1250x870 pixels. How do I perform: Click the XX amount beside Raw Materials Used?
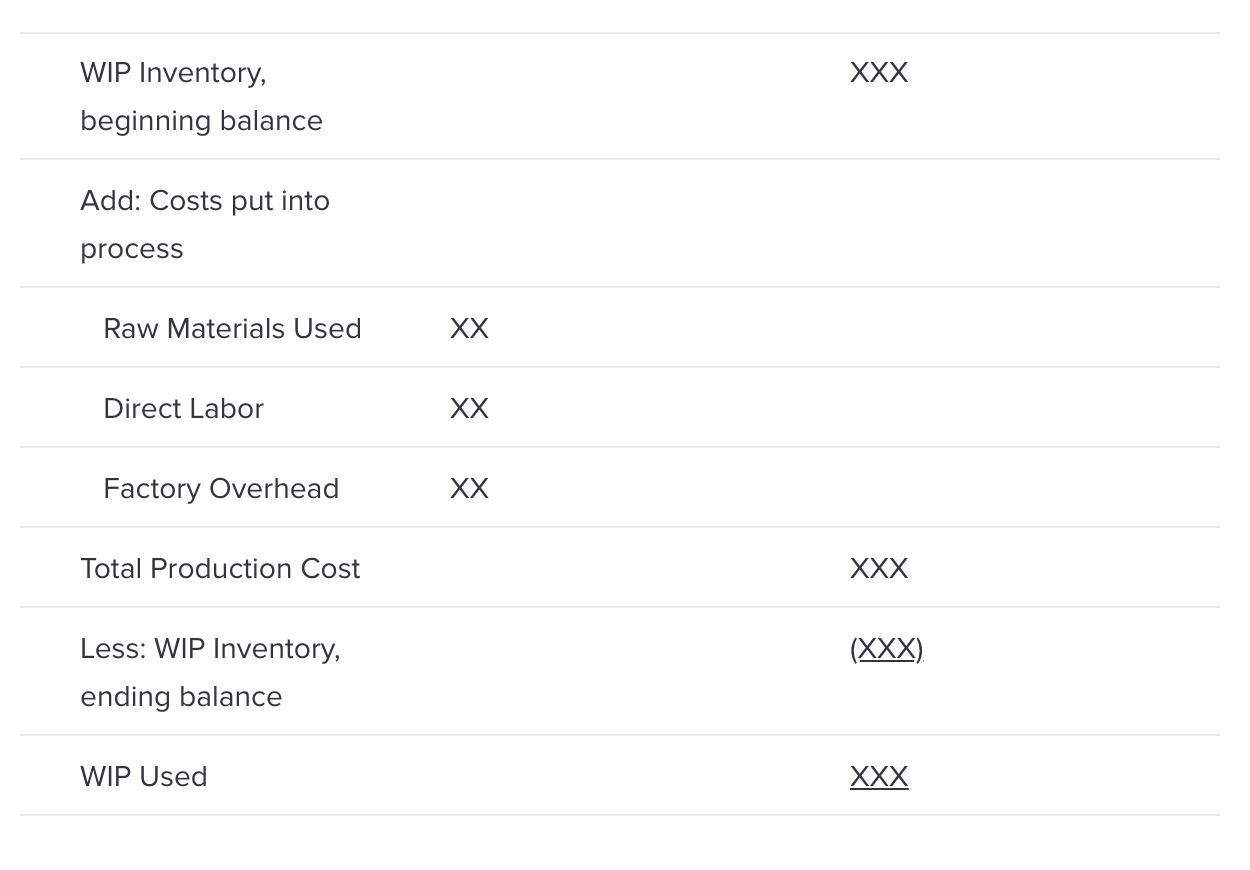pos(469,328)
